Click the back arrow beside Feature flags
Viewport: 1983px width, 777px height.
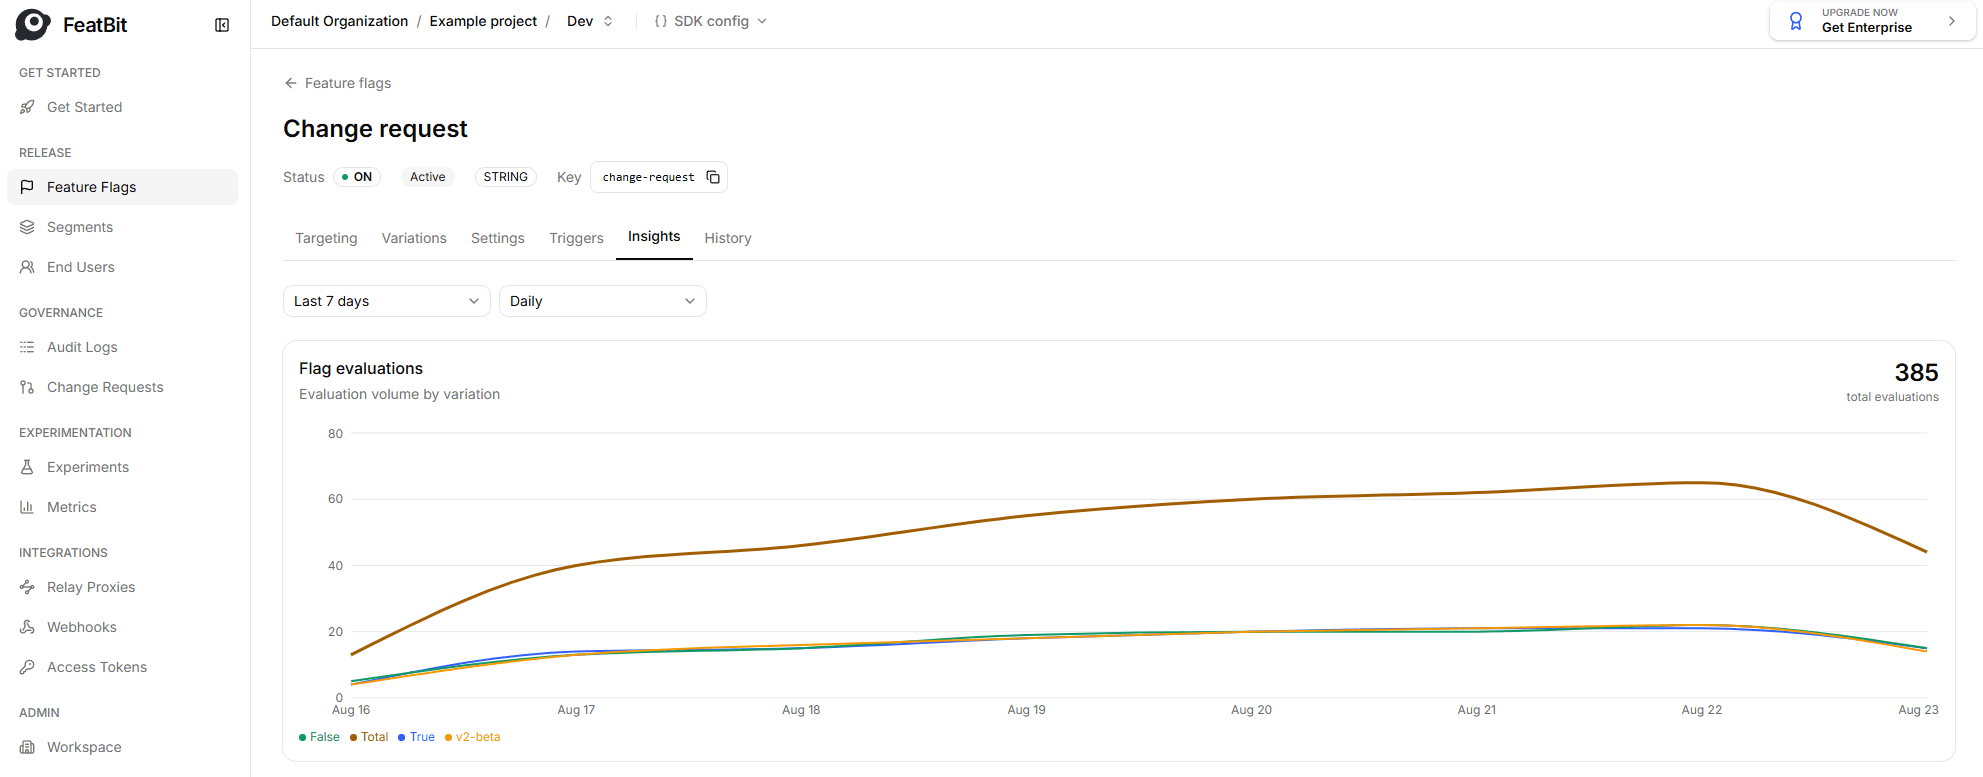coord(291,83)
